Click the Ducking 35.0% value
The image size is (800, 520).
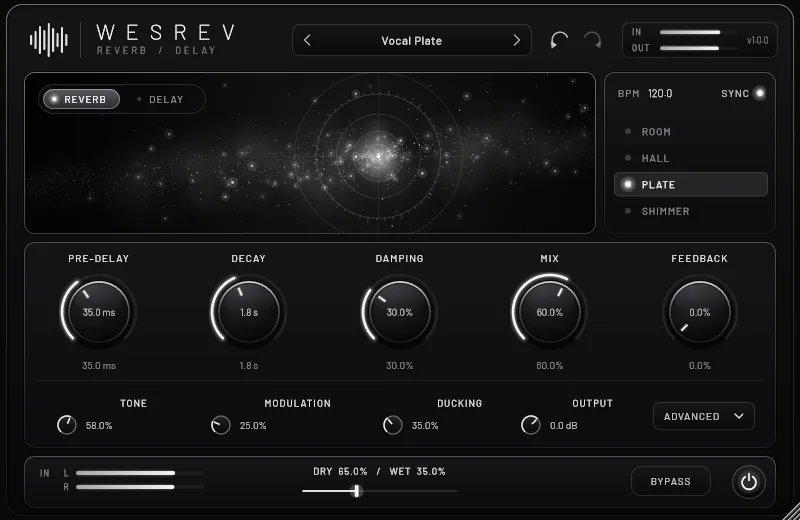(424, 425)
